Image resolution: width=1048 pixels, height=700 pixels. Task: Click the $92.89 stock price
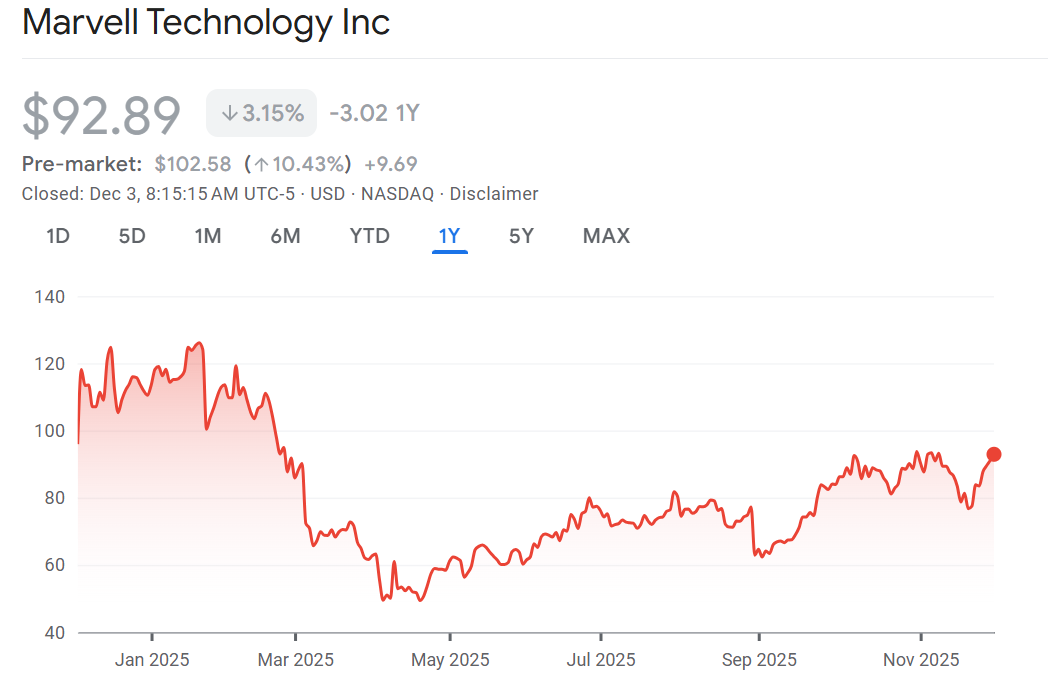102,114
